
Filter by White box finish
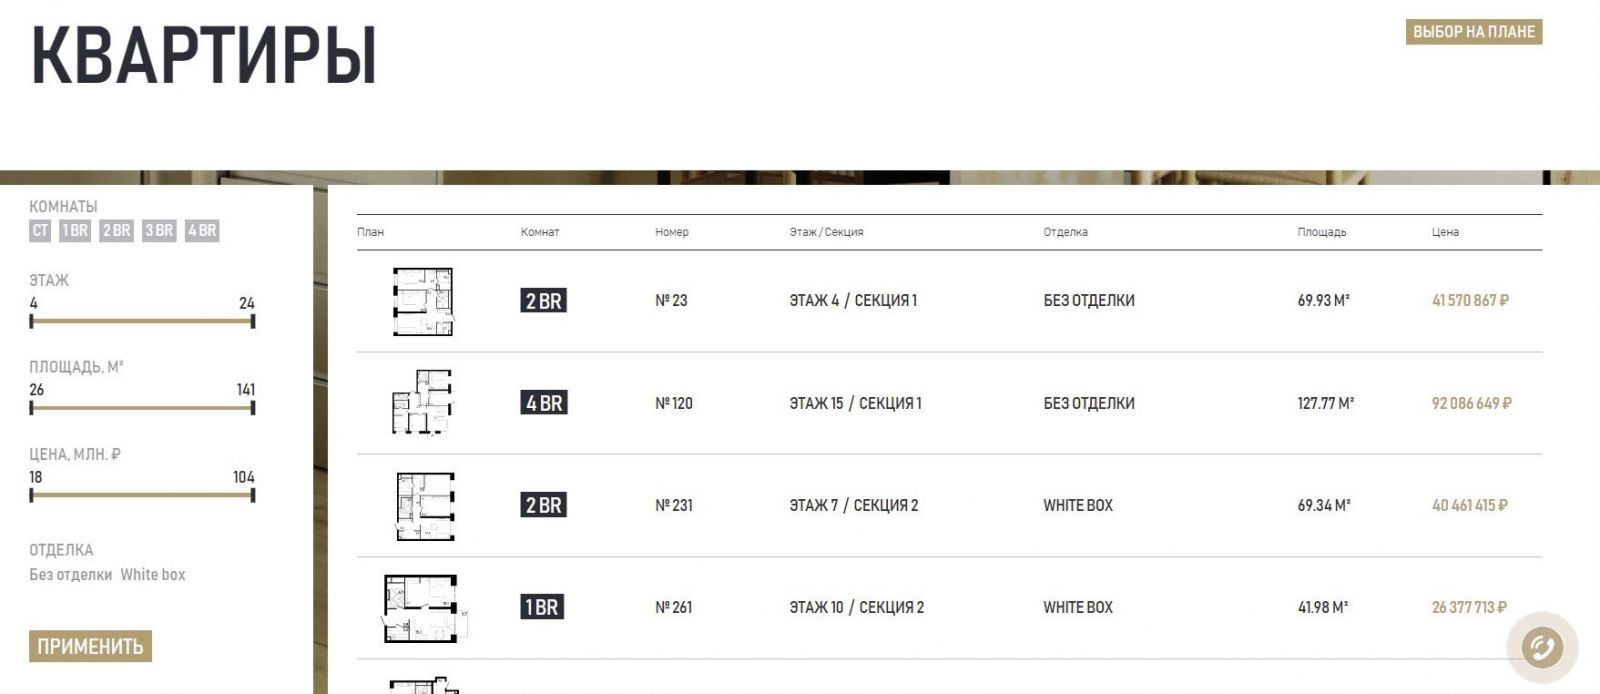coord(153,575)
